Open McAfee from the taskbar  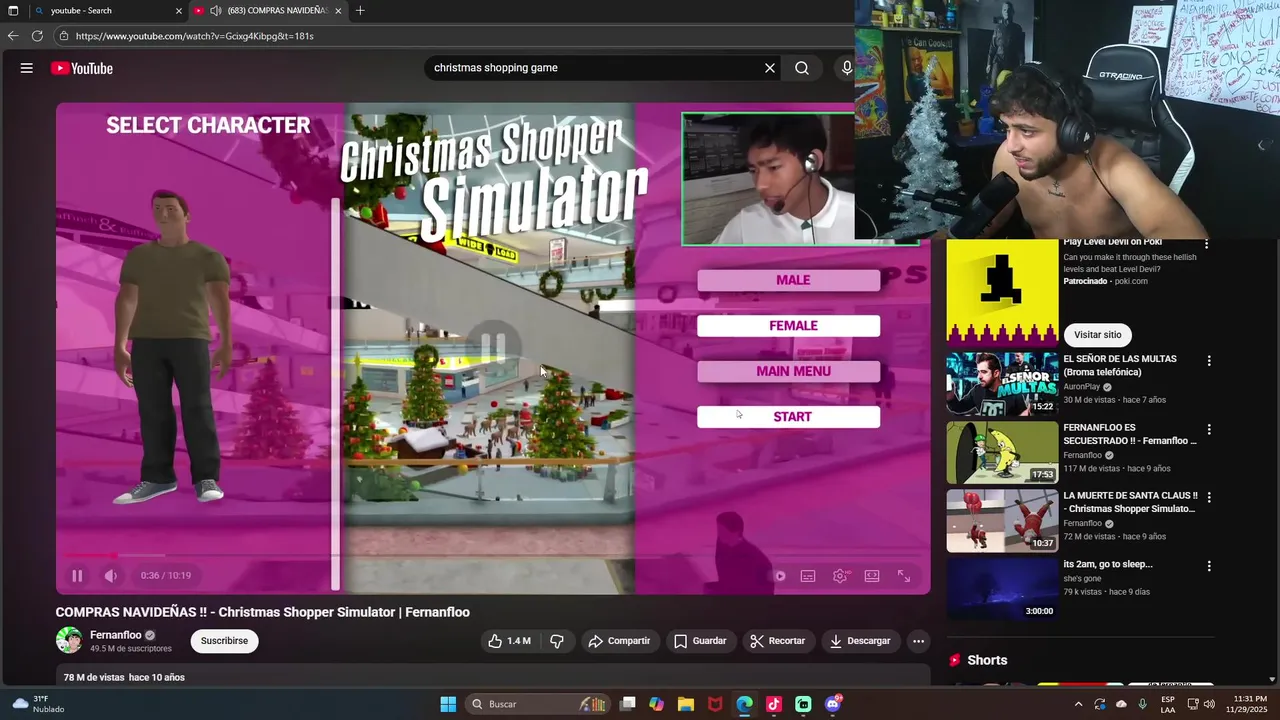(715, 704)
